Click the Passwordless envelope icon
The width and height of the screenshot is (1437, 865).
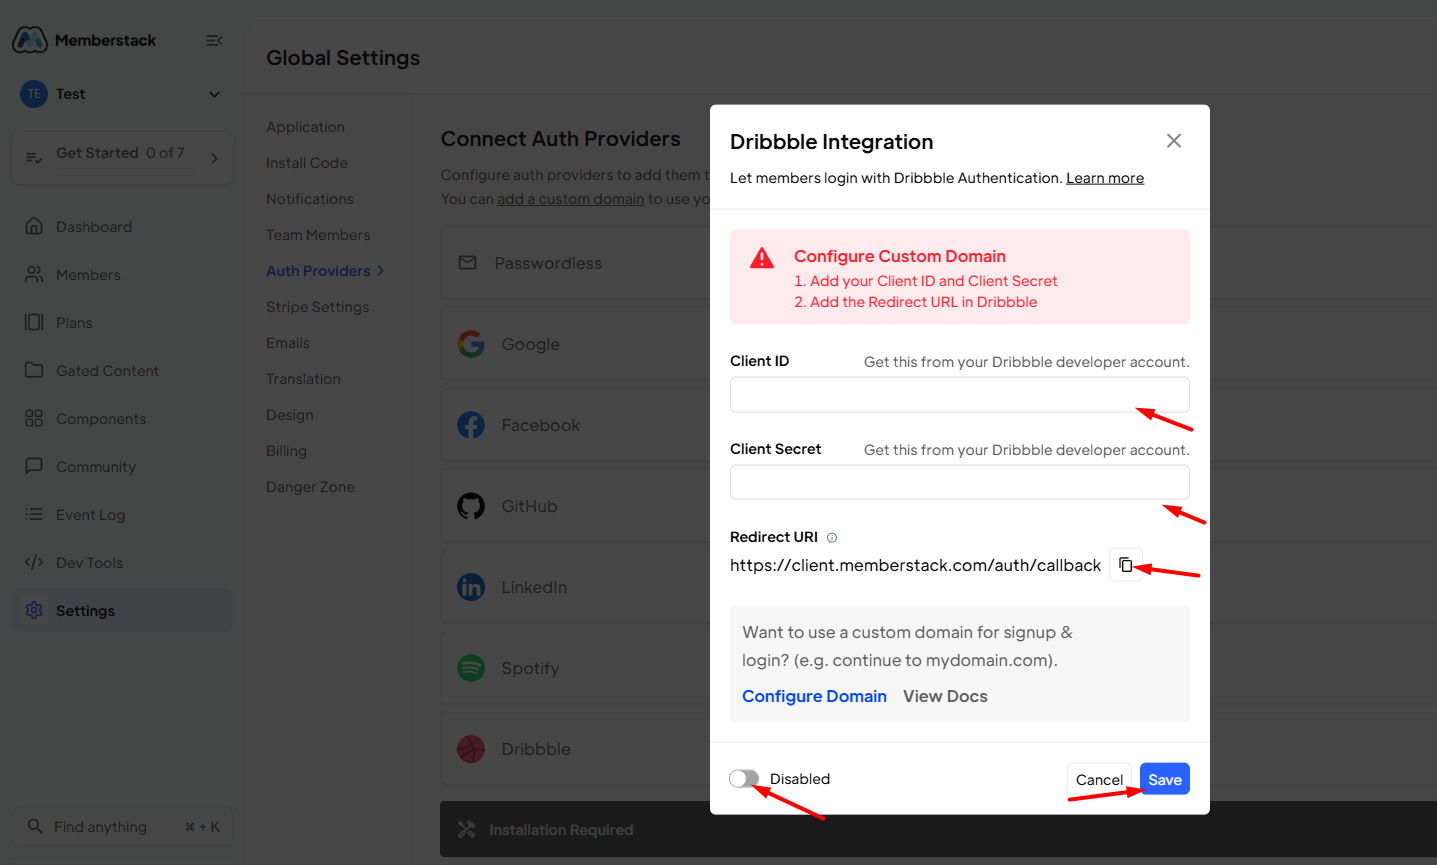[467, 263]
